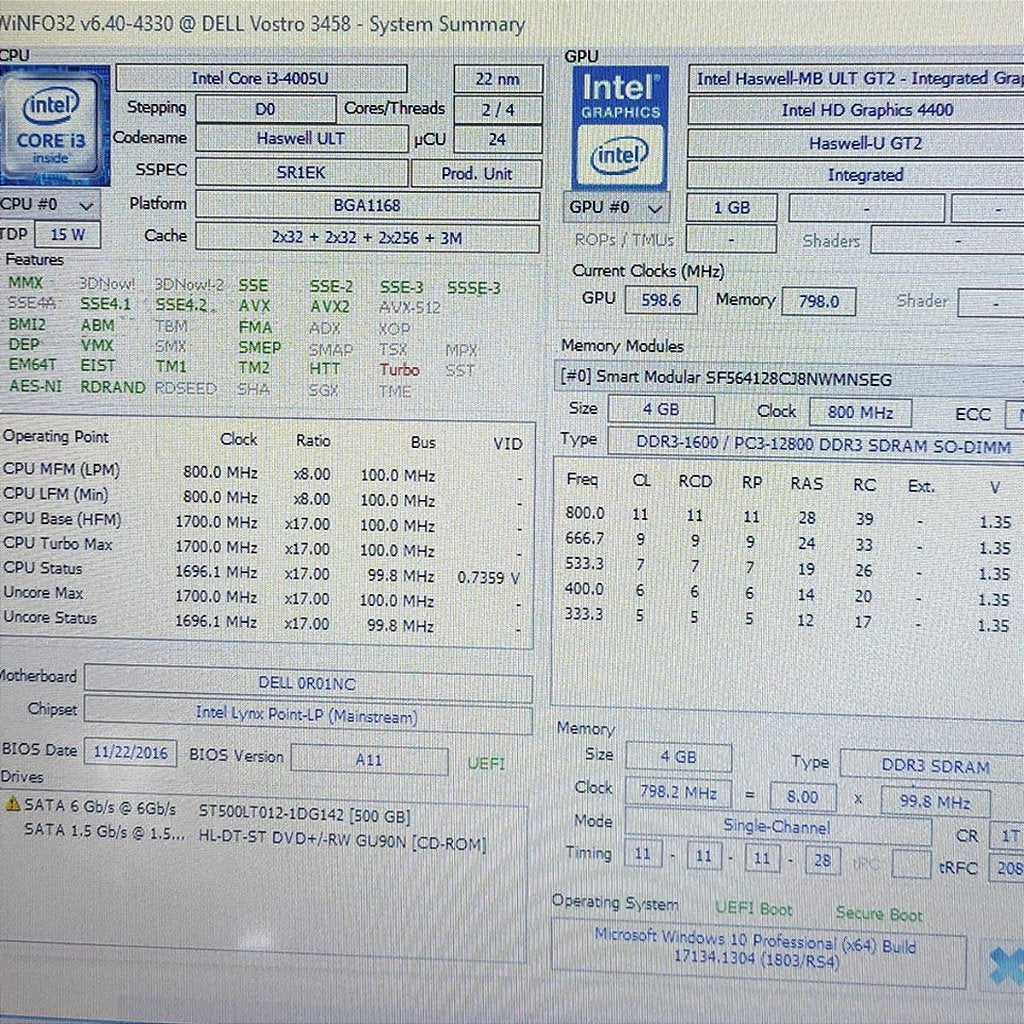Click the CPU Base (HFM) row

click(263, 522)
